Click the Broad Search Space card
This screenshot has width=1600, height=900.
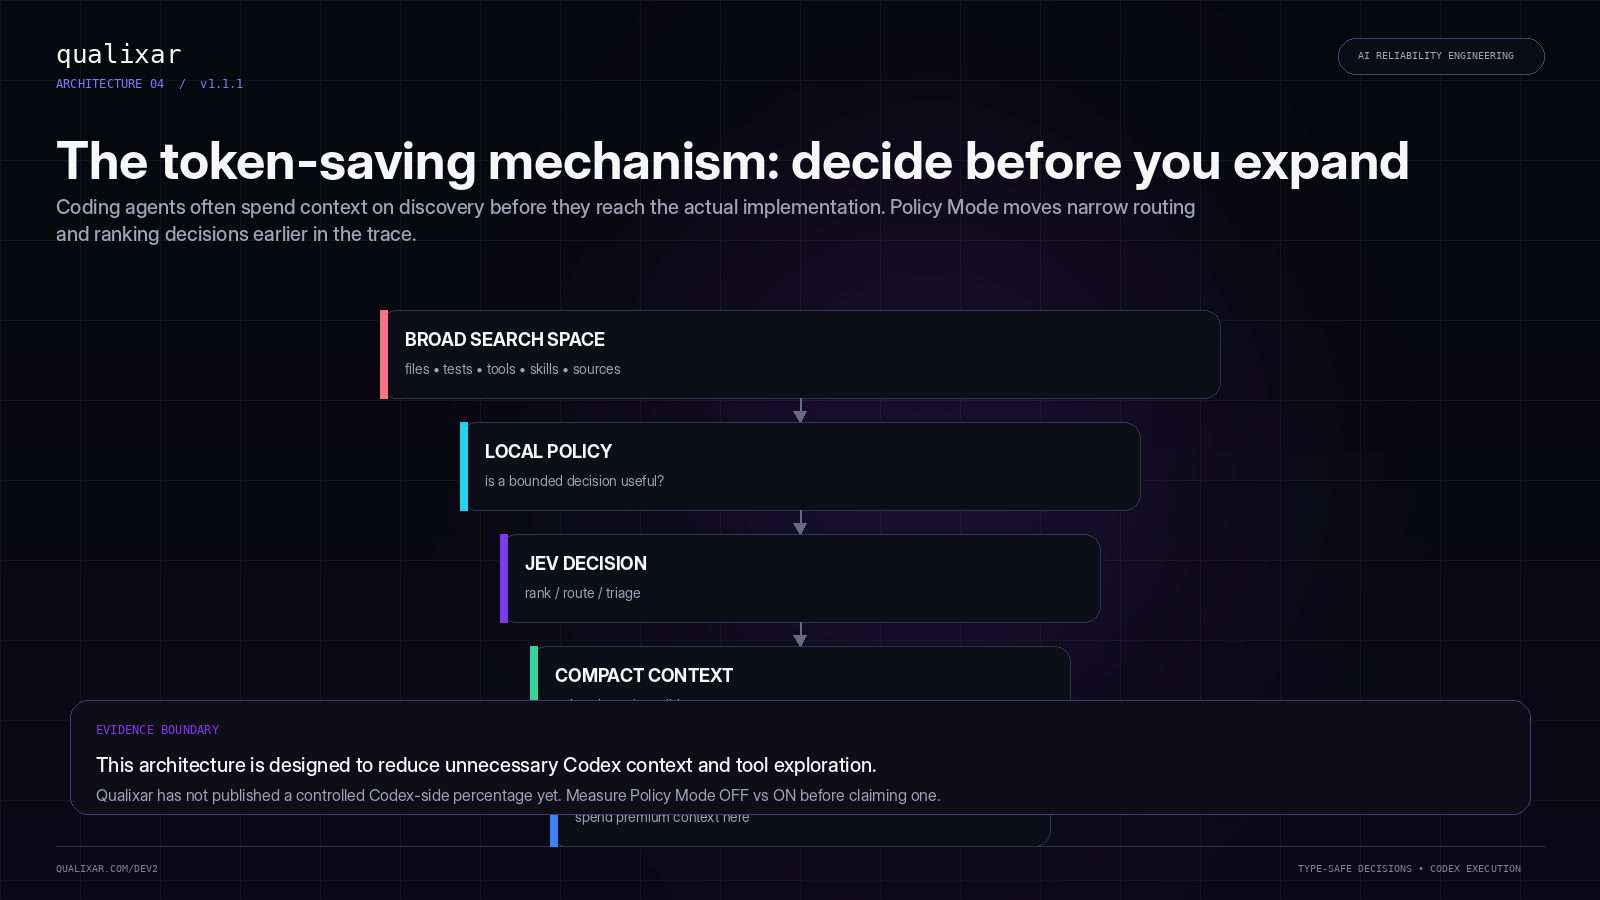tap(800, 354)
